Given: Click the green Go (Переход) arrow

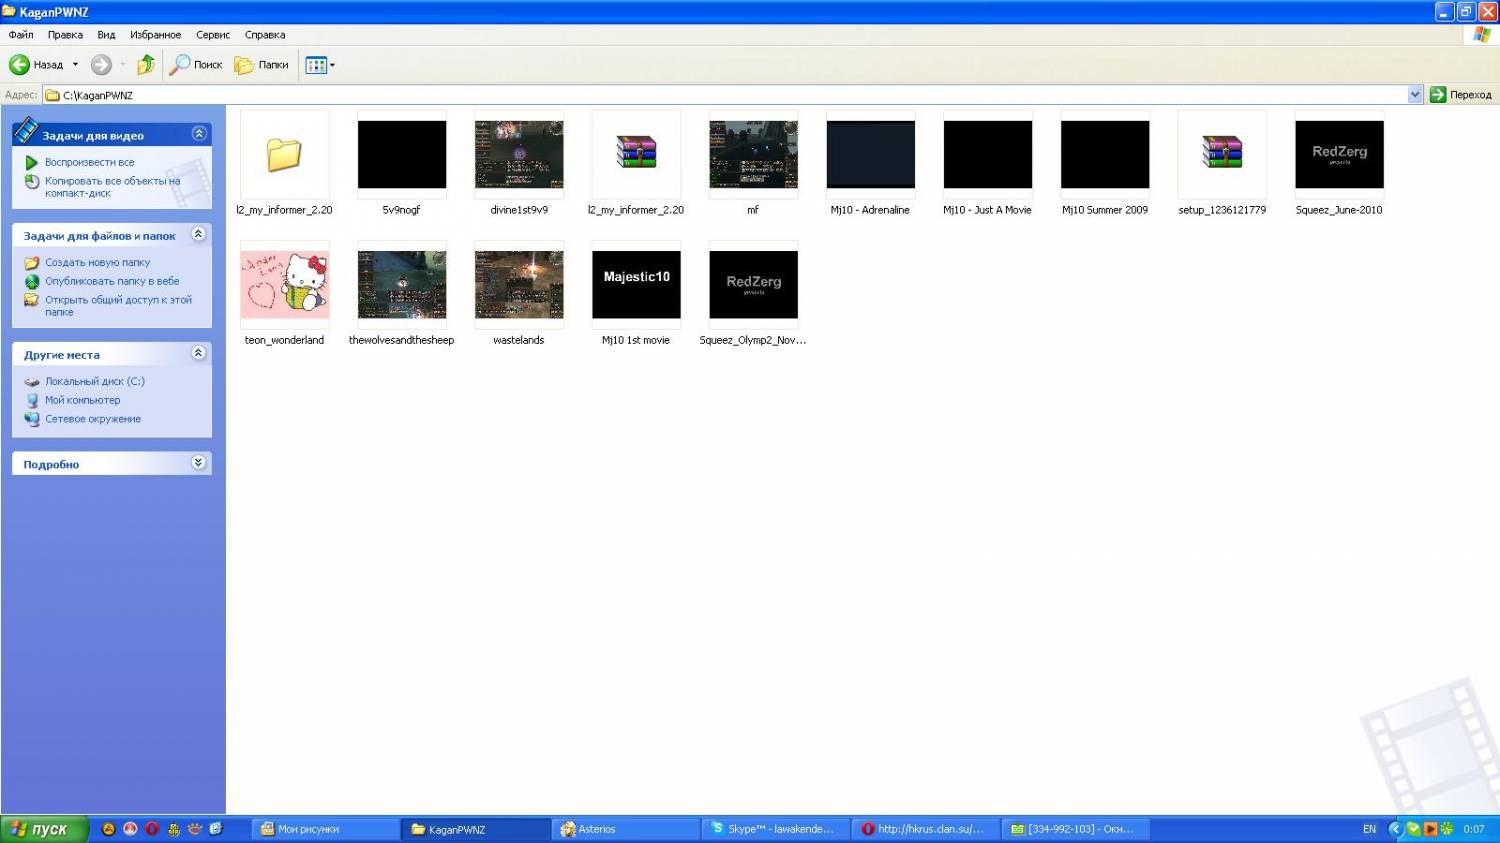Looking at the screenshot, I should 1438,95.
